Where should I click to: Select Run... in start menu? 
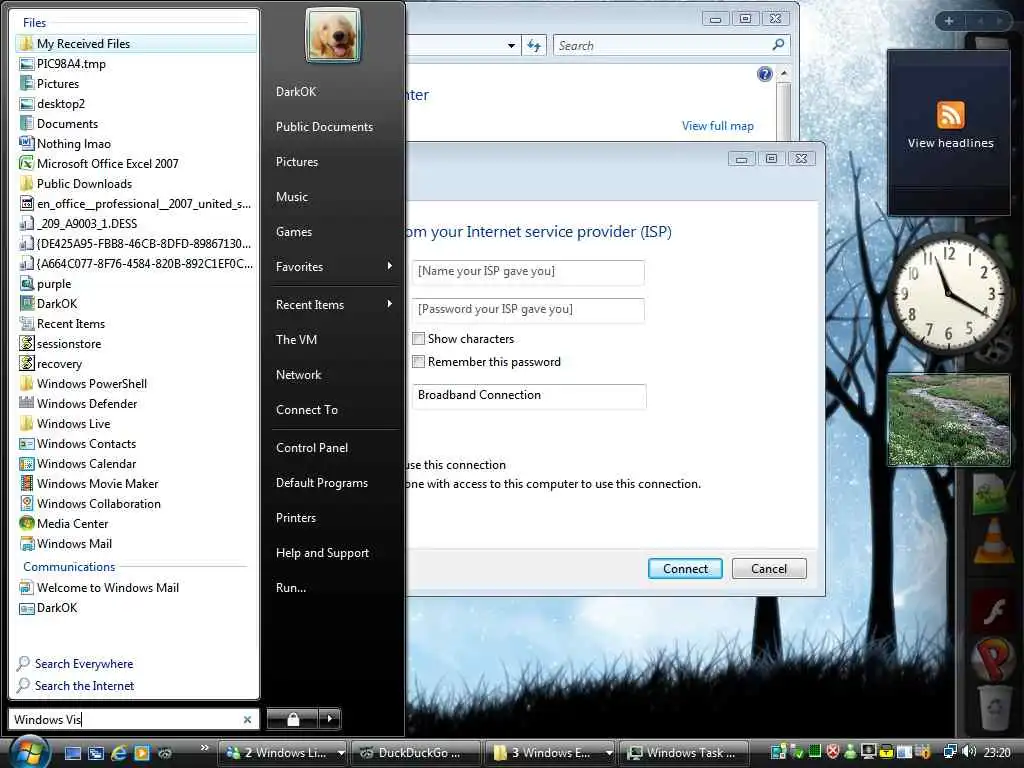click(291, 588)
